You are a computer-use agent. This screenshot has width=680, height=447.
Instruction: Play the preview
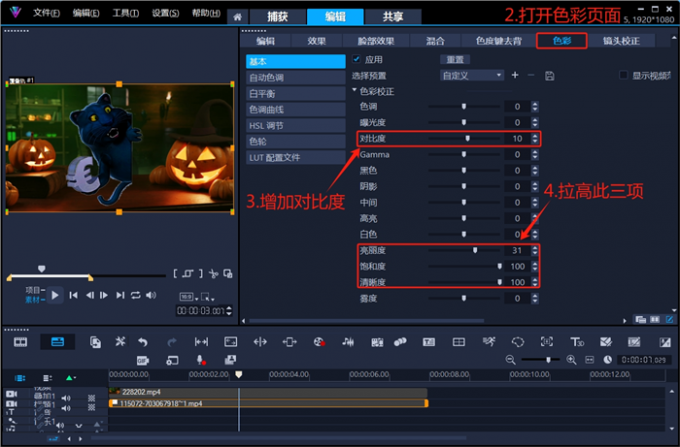pos(55,295)
